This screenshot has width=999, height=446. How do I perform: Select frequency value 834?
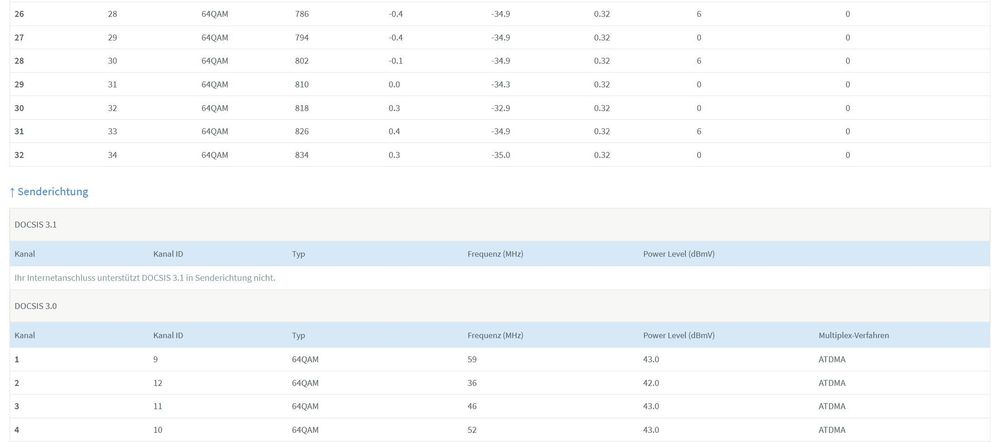tap(302, 155)
